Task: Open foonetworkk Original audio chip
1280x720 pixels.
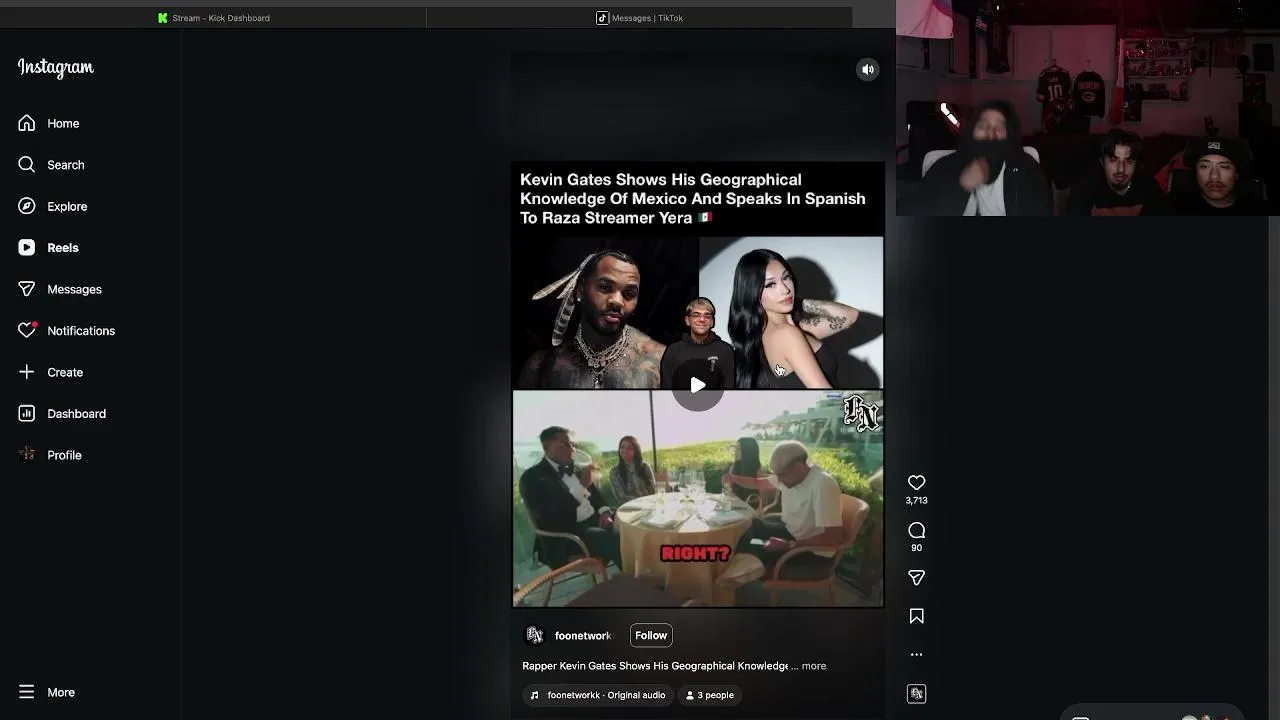Action: (598, 695)
